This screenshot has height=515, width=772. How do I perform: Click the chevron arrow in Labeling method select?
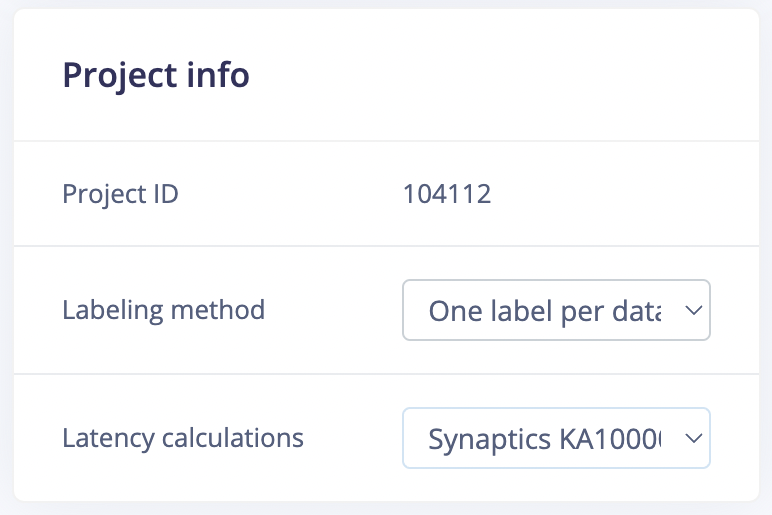[693, 311]
